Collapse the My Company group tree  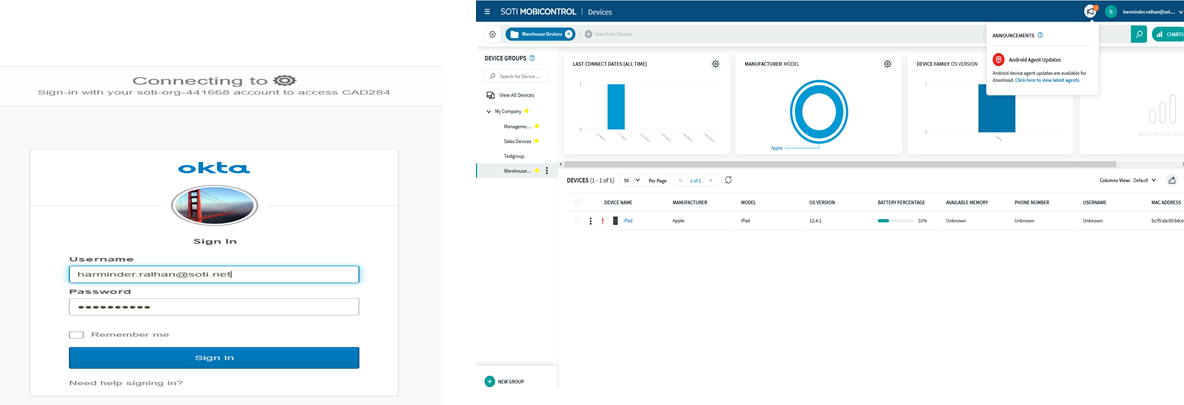pyautogui.click(x=489, y=111)
